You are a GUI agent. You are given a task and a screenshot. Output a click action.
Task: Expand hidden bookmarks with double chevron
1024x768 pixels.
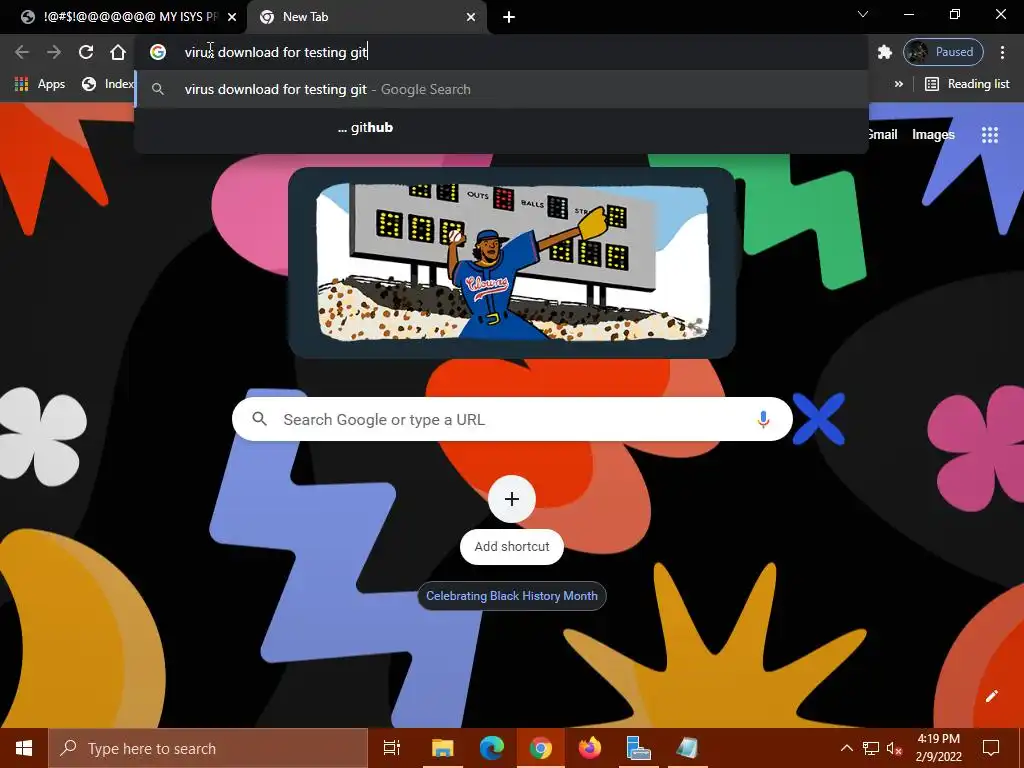[899, 84]
